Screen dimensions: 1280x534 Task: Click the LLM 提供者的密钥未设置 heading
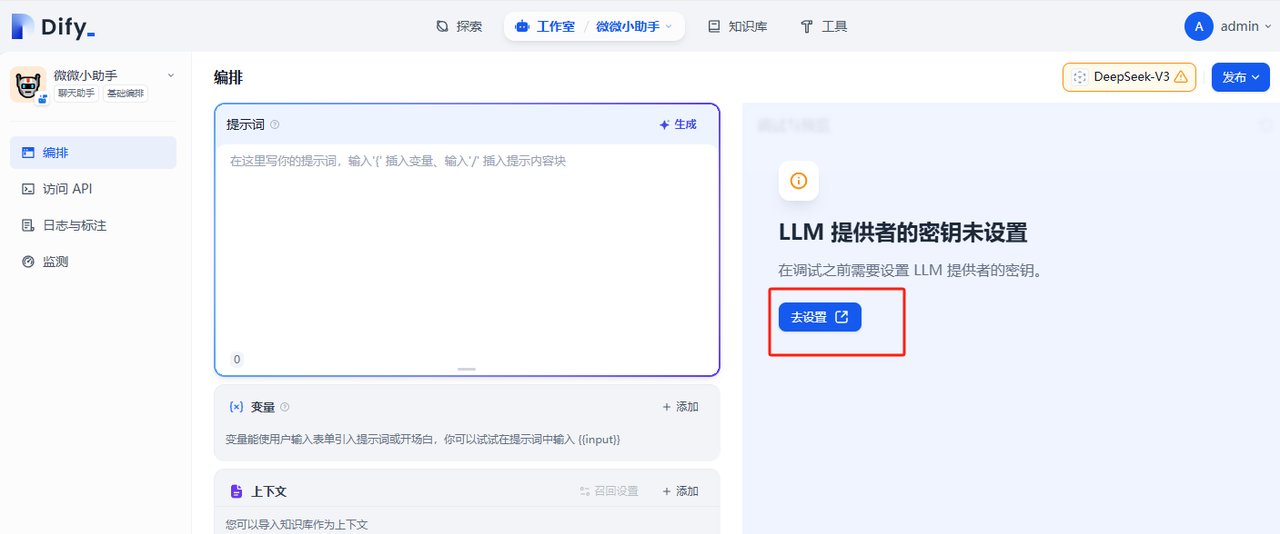click(903, 233)
